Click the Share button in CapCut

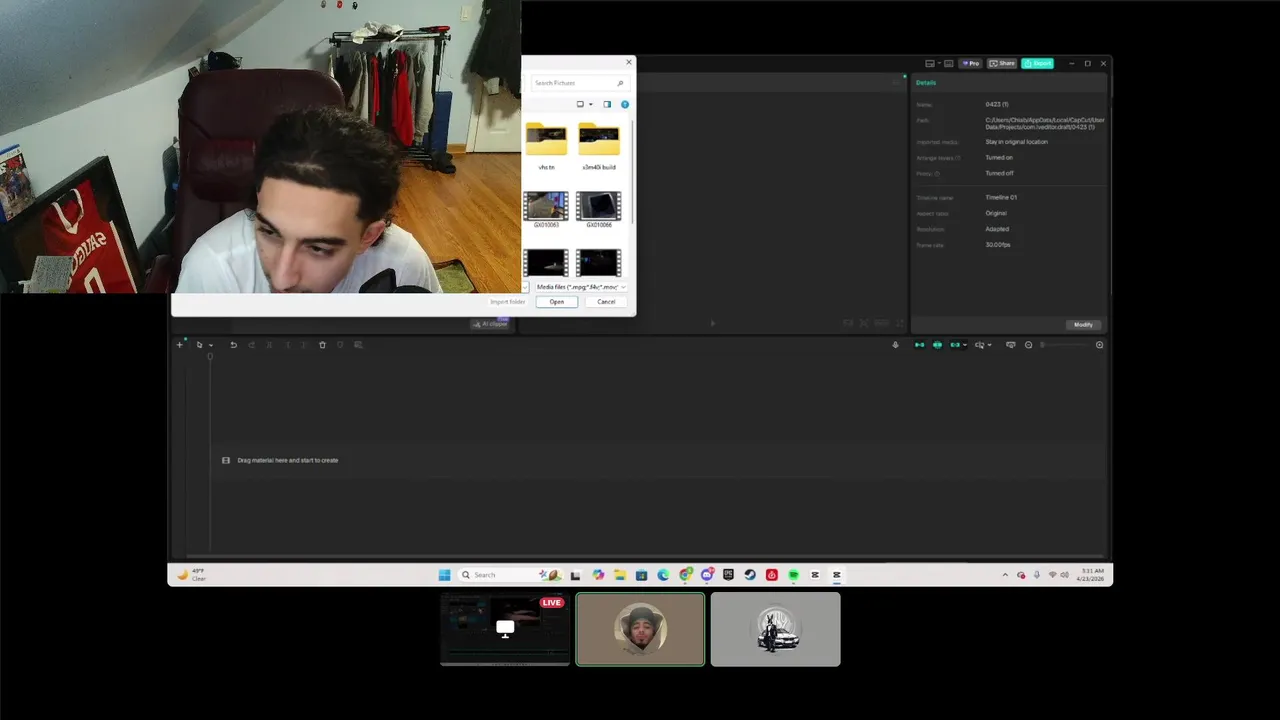click(x=1002, y=63)
